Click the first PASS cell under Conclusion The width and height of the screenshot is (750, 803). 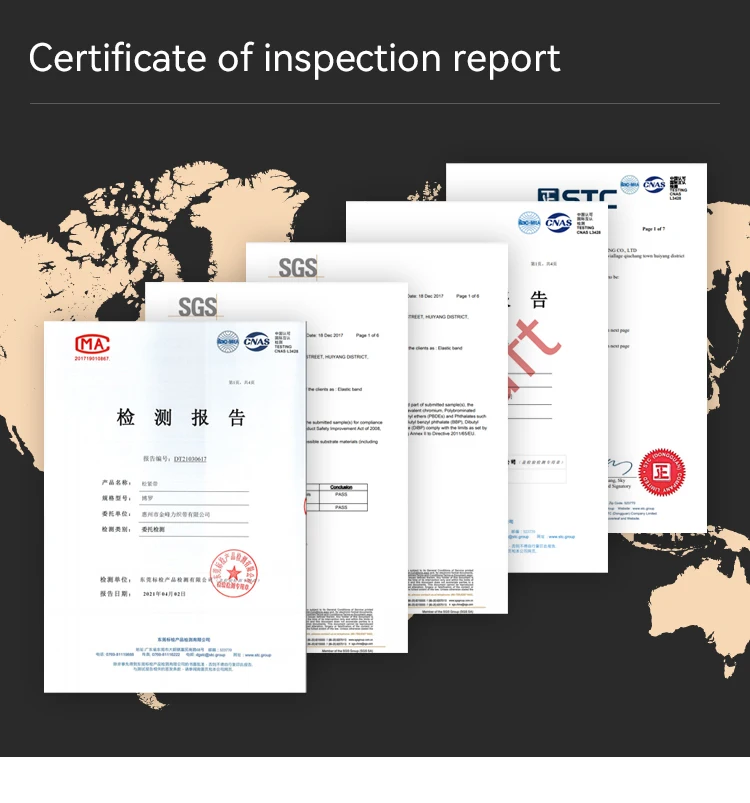341,494
